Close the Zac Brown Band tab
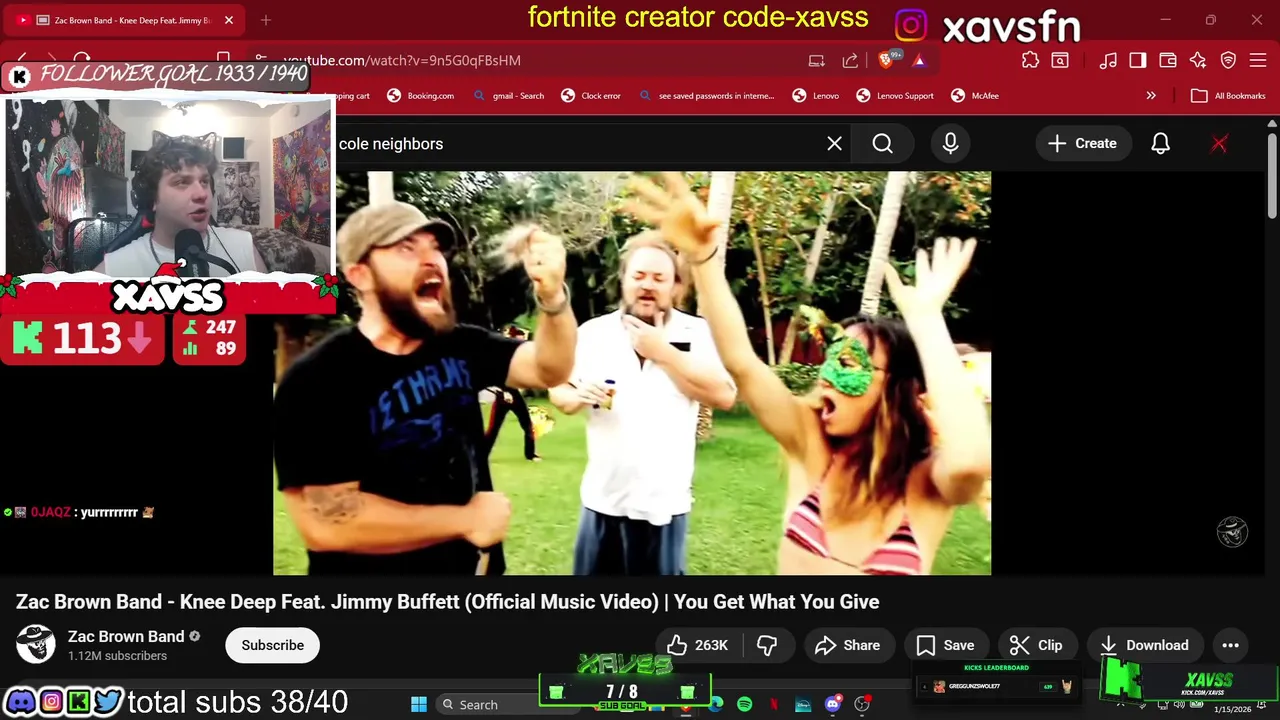The image size is (1280, 720). click(229, 20)
